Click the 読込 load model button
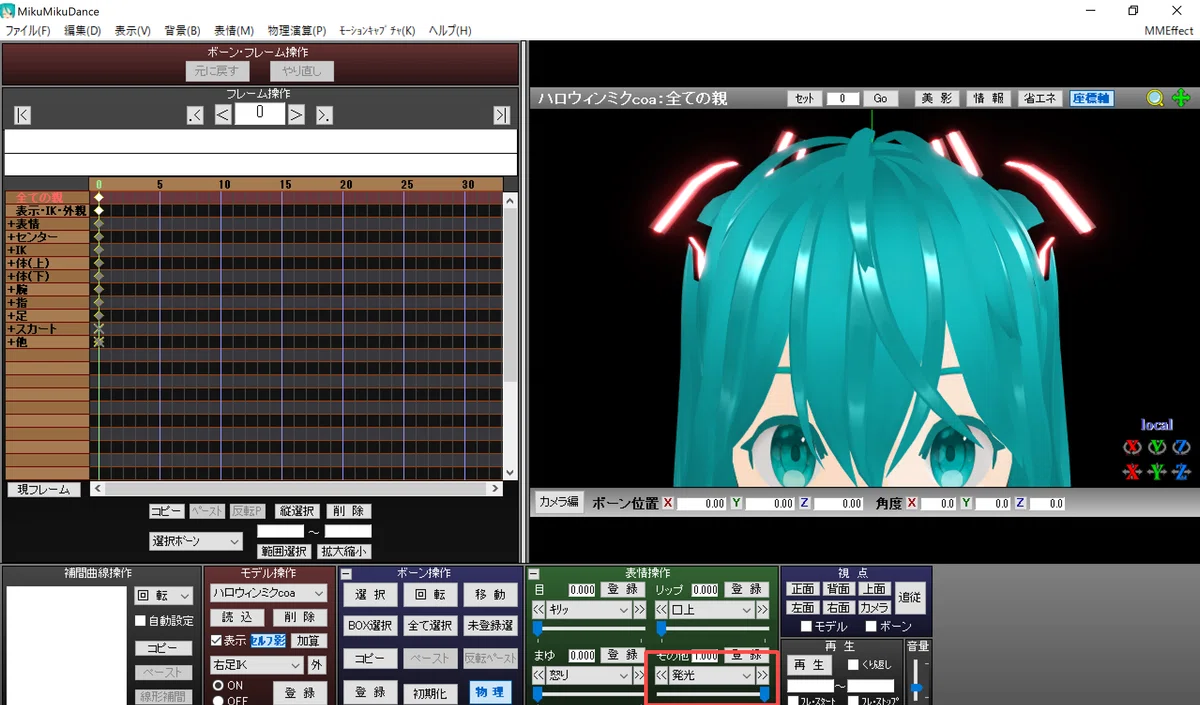The width and height of the screenshot is (1200, 705). pyautogui.click(x=236, y=617)
